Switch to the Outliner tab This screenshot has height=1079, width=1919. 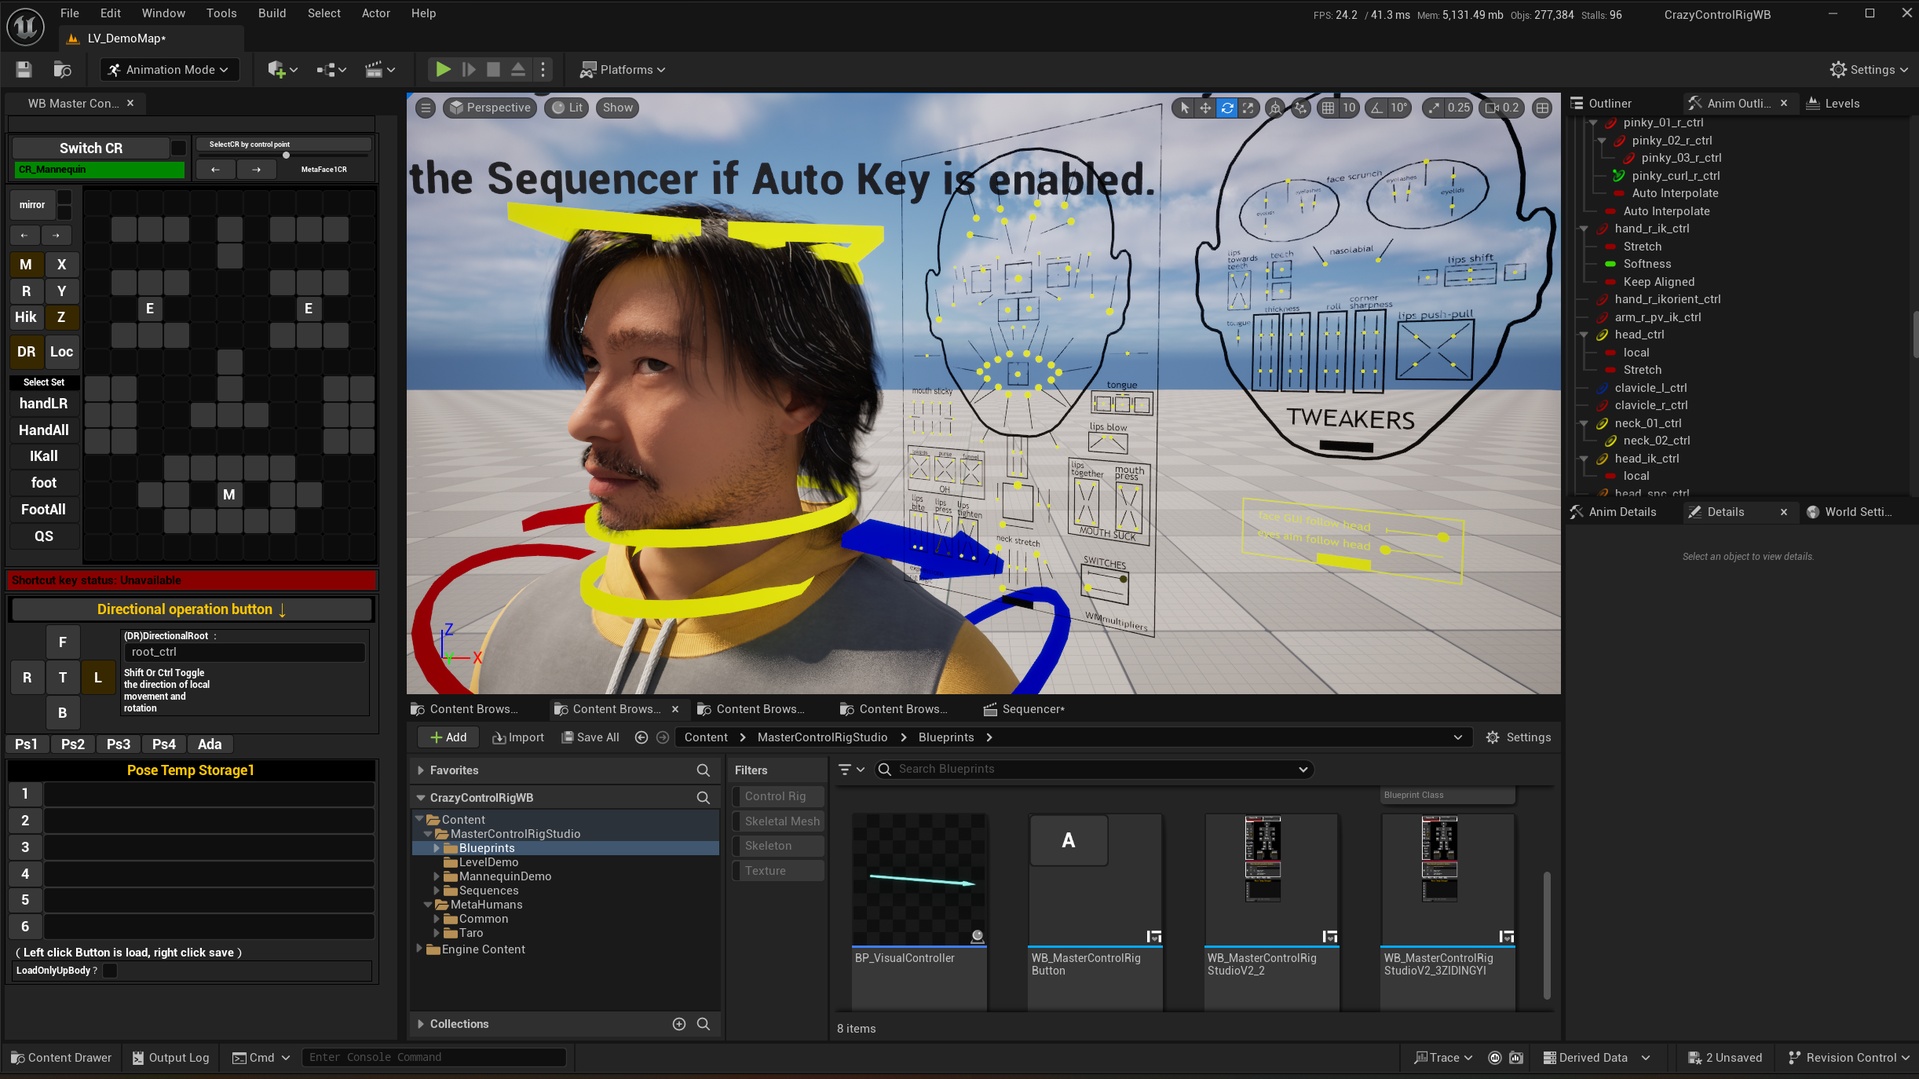(x=1609, y=103)
